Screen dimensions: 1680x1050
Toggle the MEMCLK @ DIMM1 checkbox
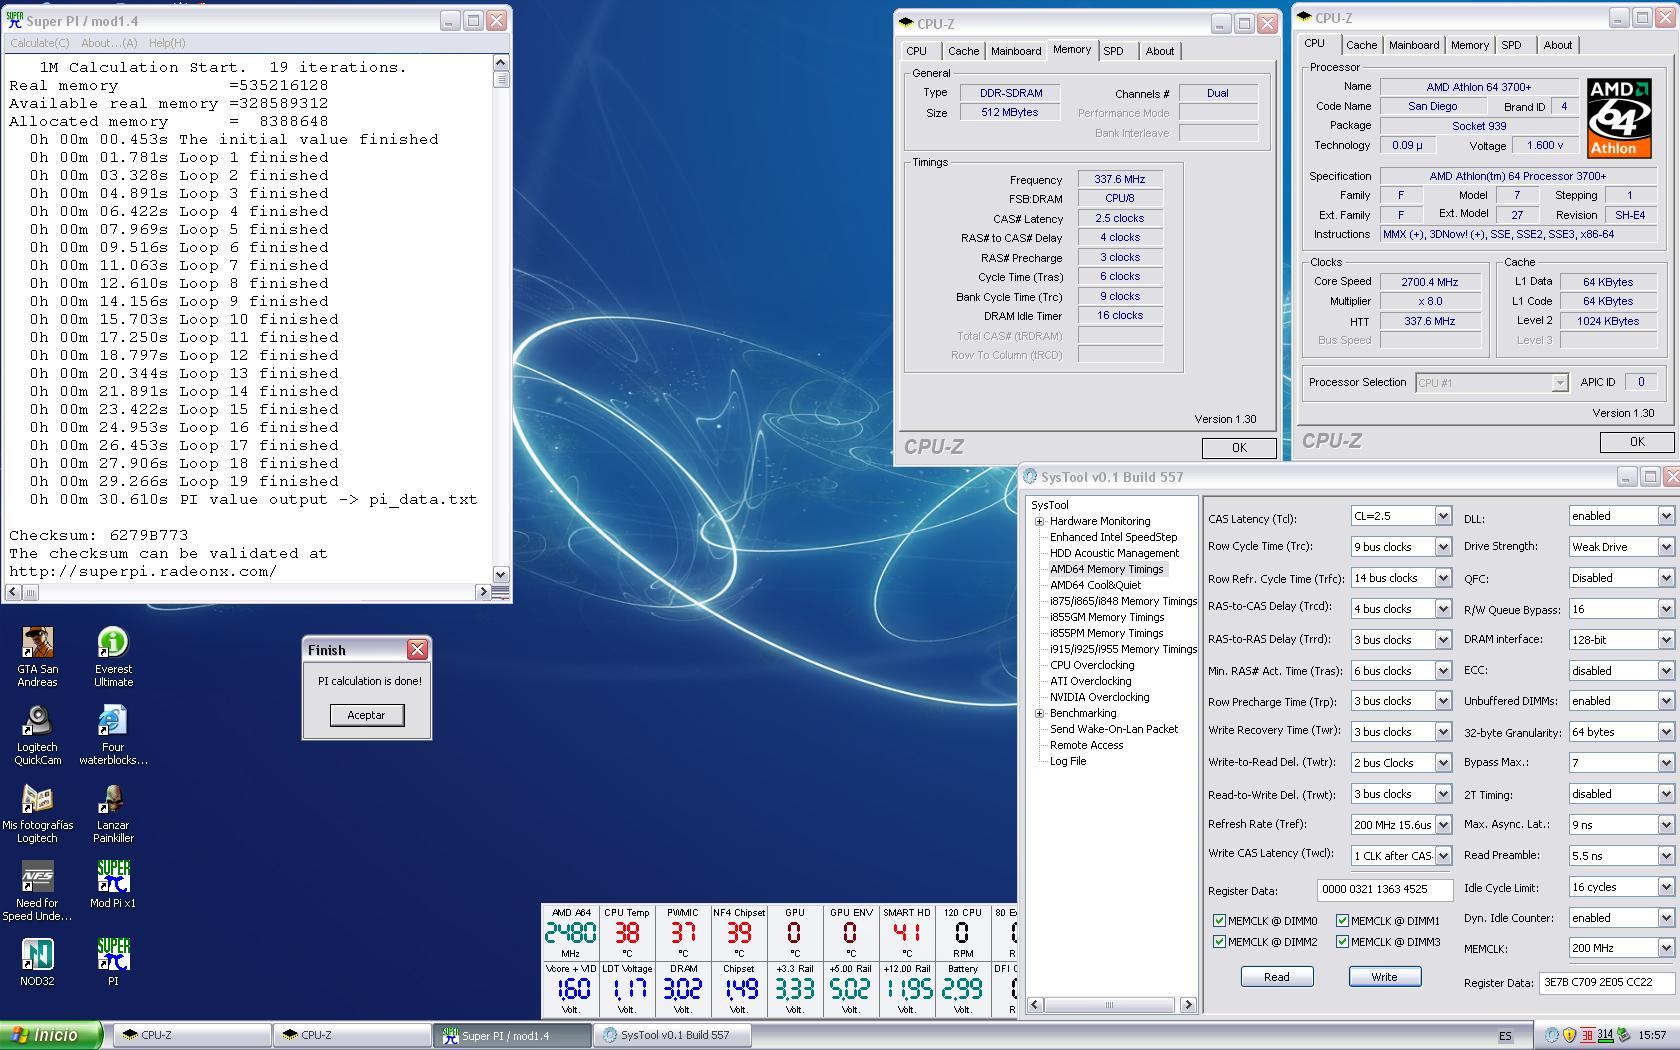point(1342,920)
